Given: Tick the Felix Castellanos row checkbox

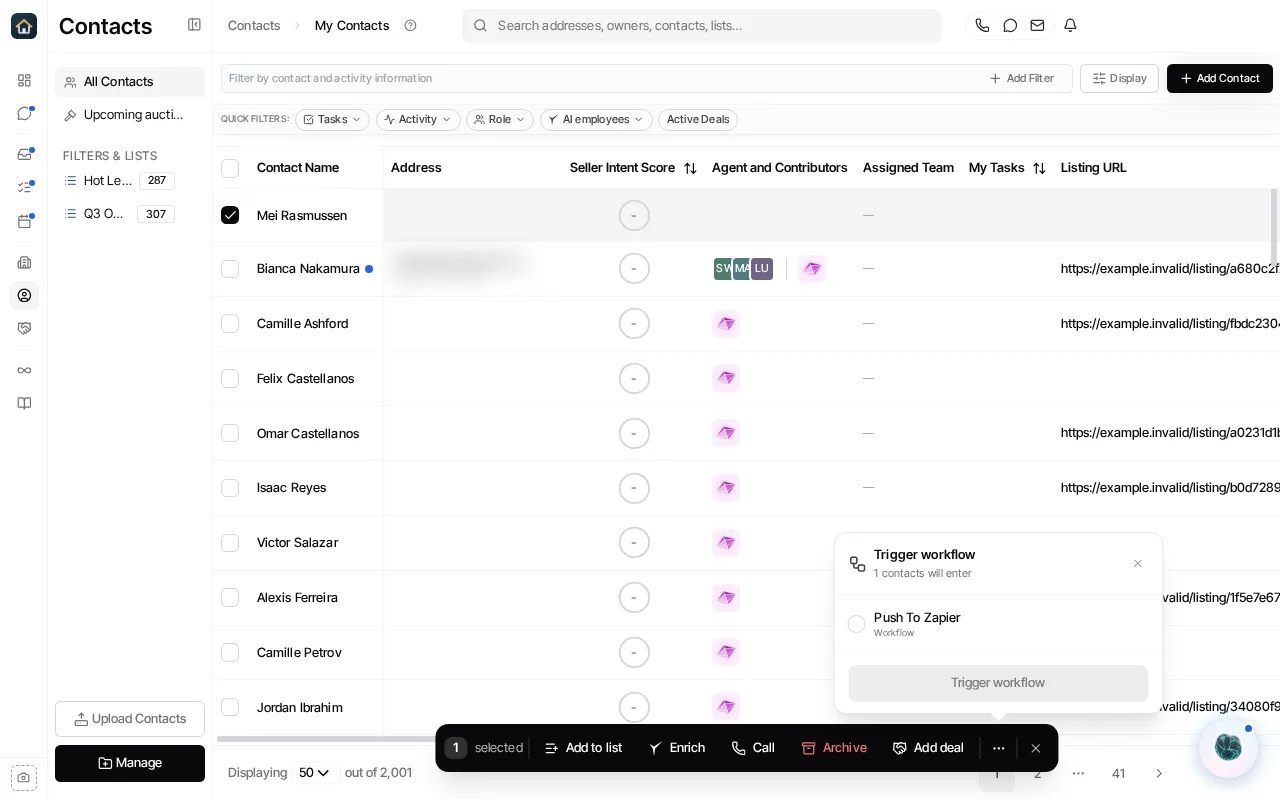Looking at the screenshot, I should click(x=230, y=378).
